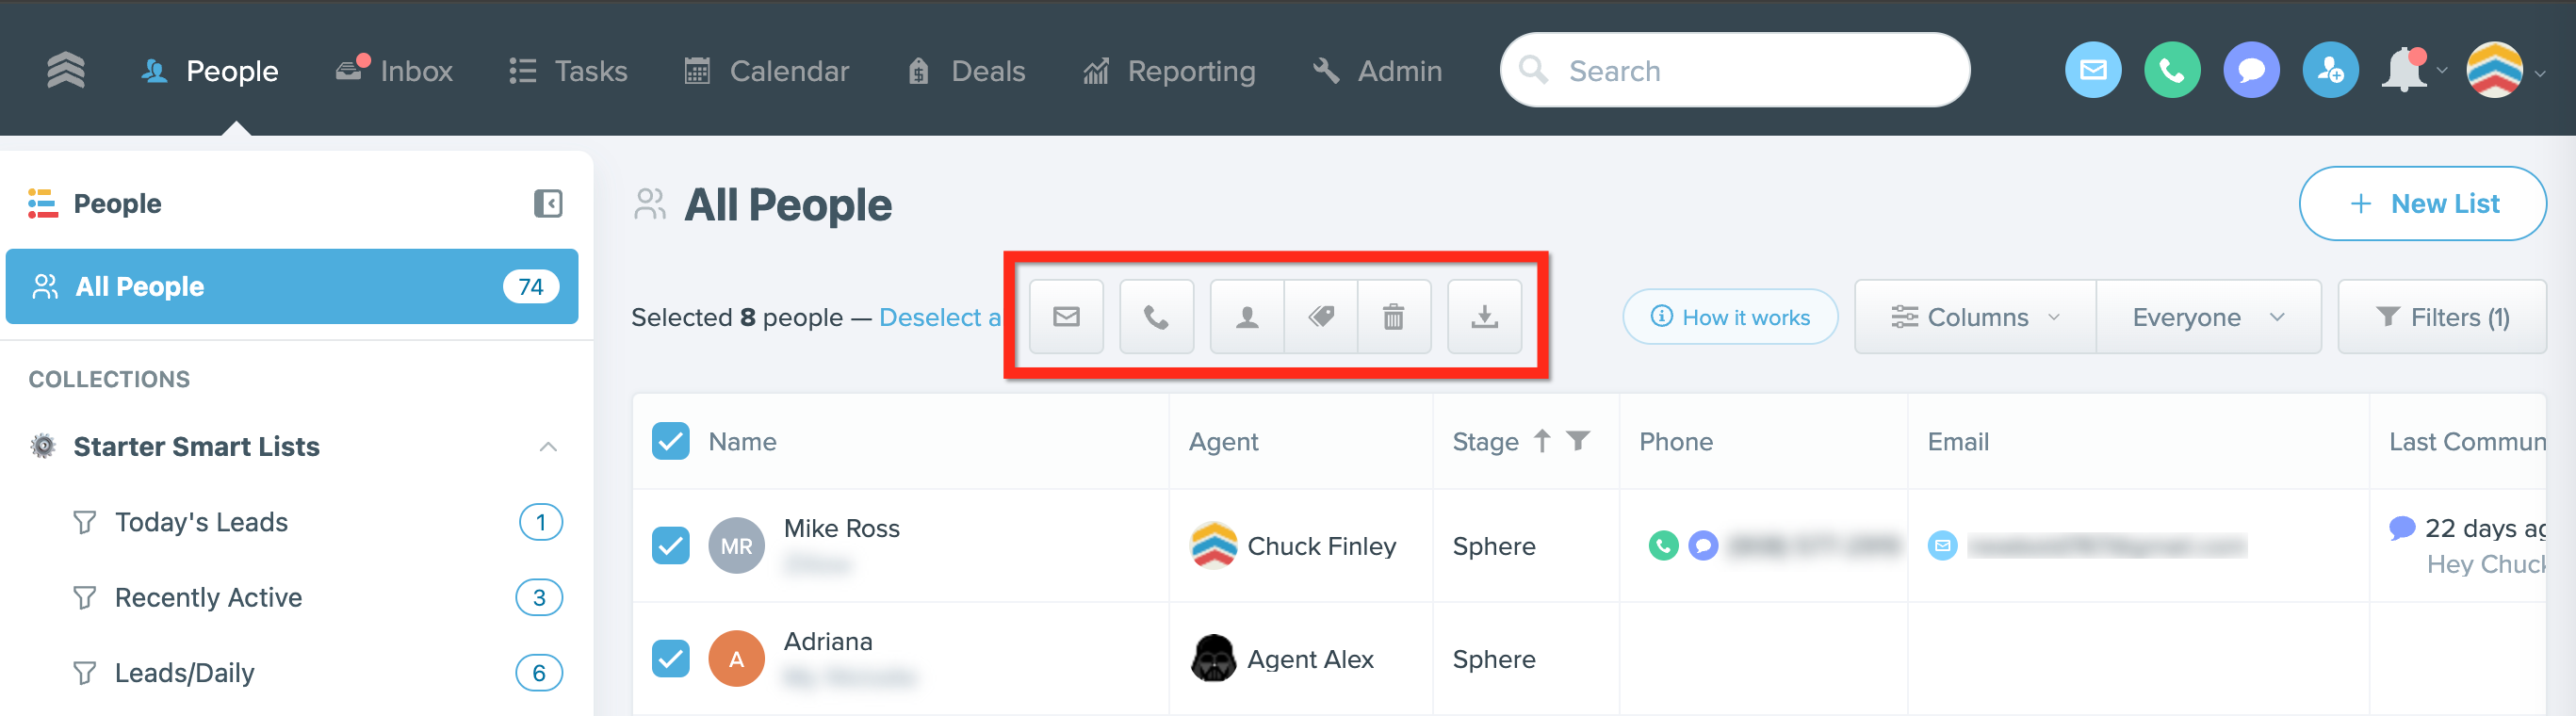Open the green phone dialer icon
Viewport: 2576px width, 716px height.
coord(2171,70)
